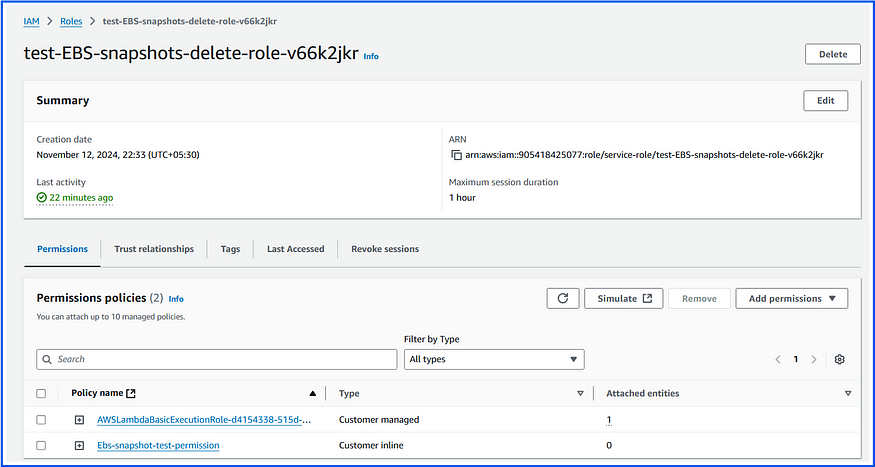Click the Delete role button
Viewport: 875px width, 467px height.
[833, 54]
